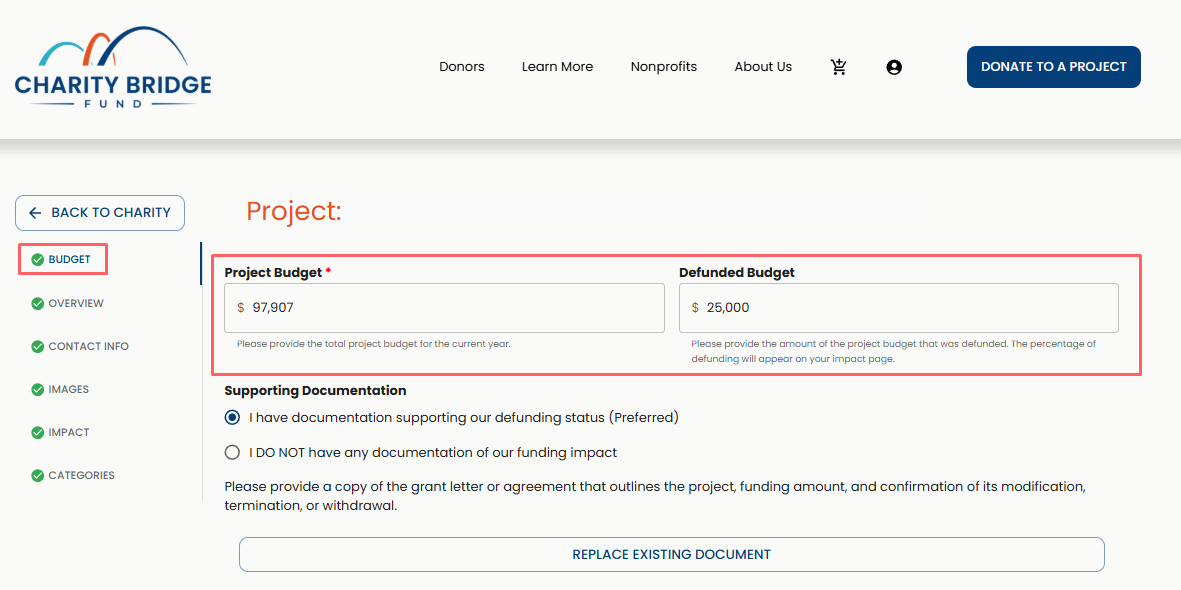Go to the Contact Info section
The width and height of the screenshot is (1181, 590).
(x=88, y=347)
